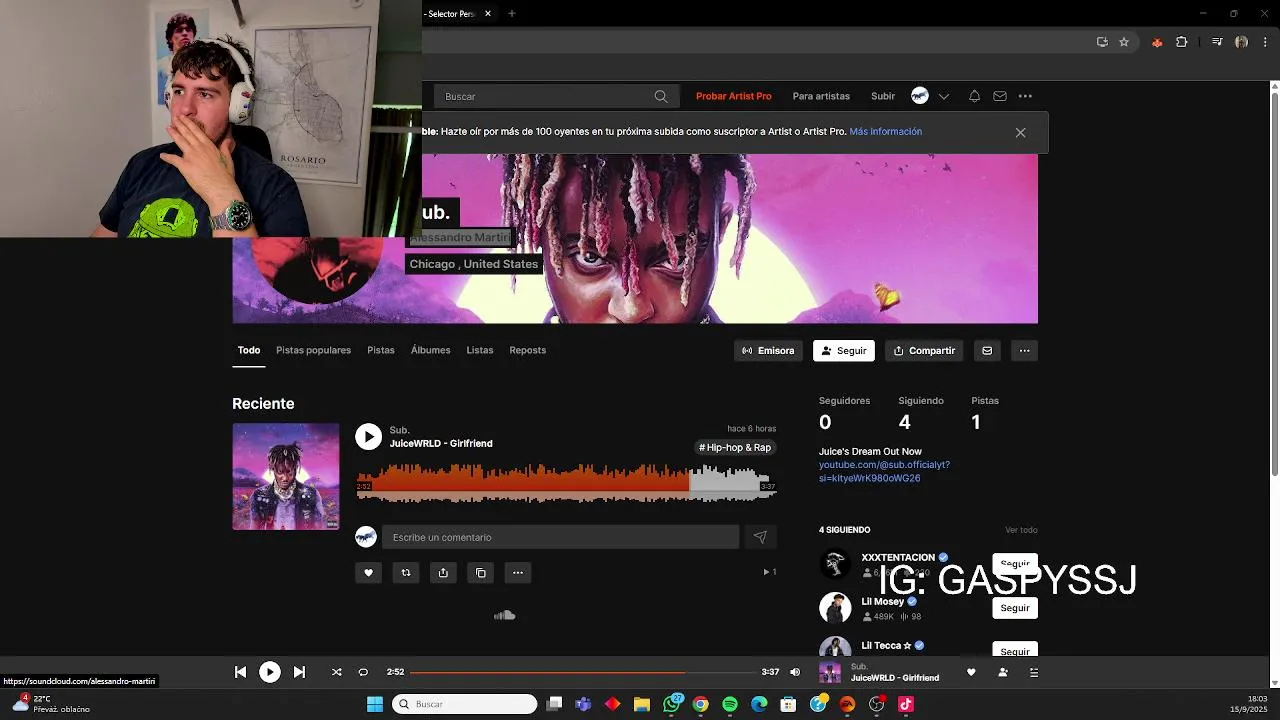Open browser extensions puzzle icon
This screenshot has height=720, width=1280.
tap(1182, 42)
